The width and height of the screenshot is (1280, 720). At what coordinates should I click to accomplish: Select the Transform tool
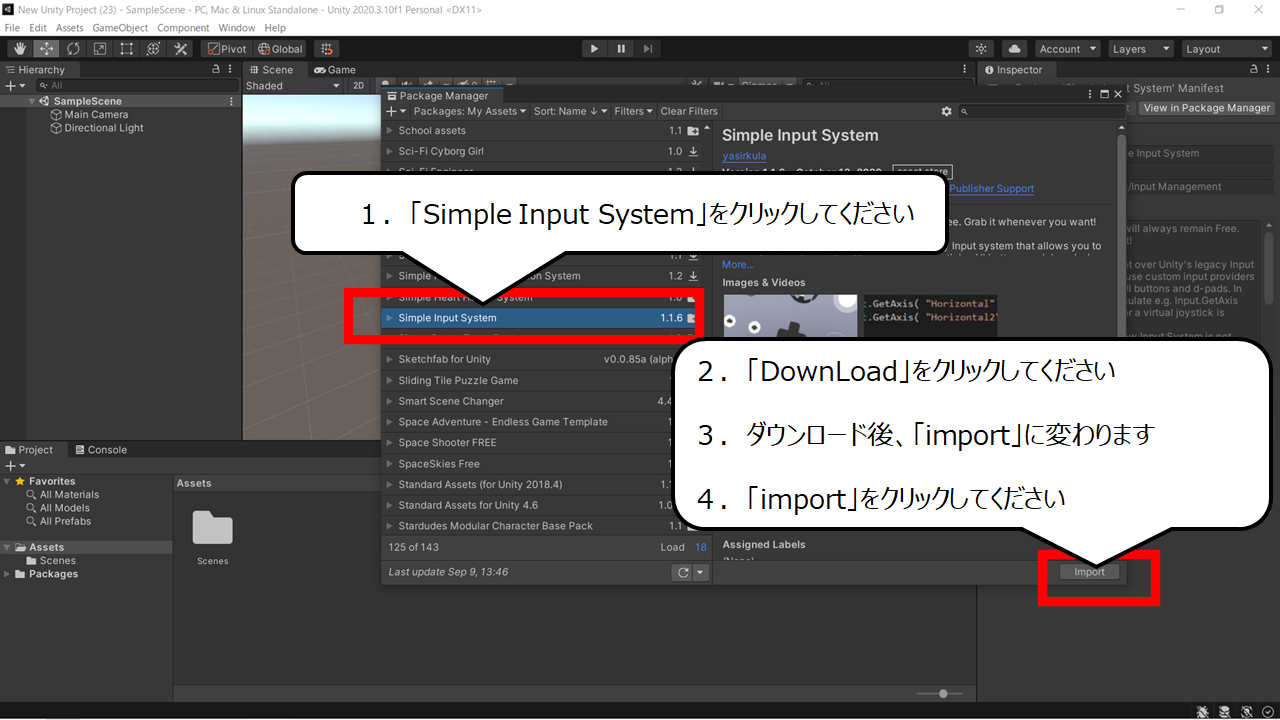point(154,49)
